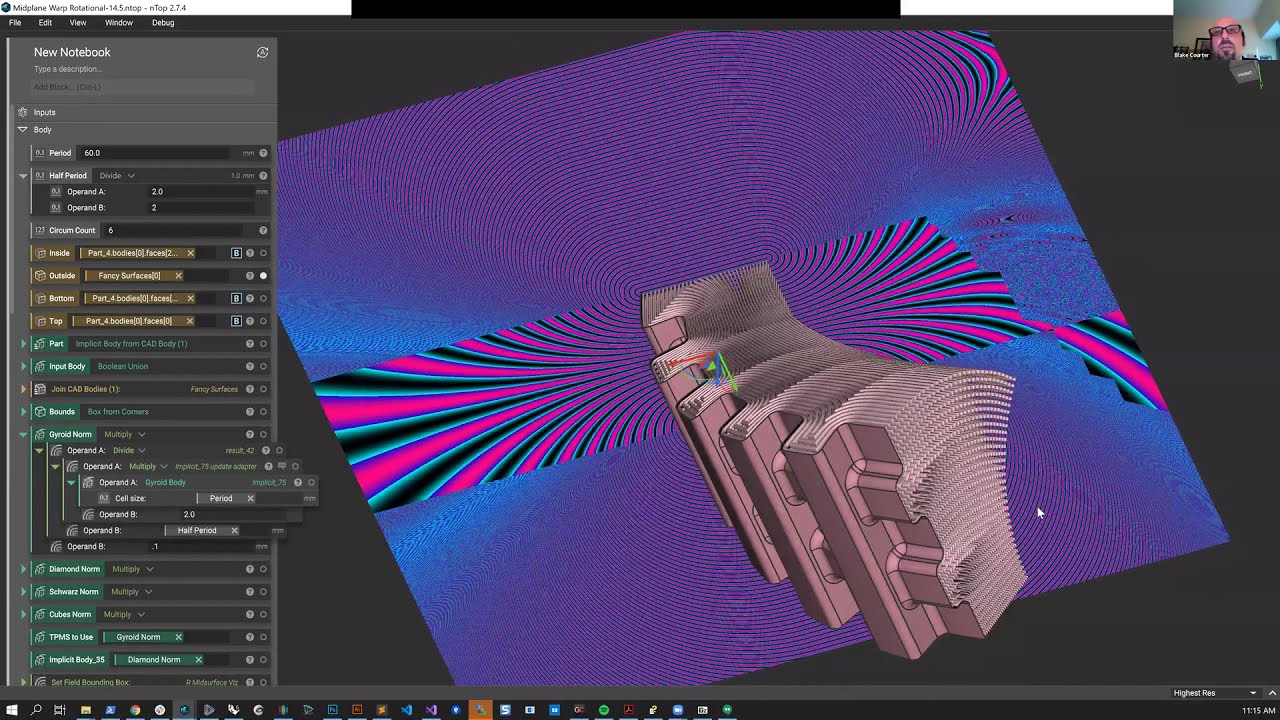The height and width of the screenshot is (720, 1280).
Task: Open help for the Period block
Action: (263, 153)
